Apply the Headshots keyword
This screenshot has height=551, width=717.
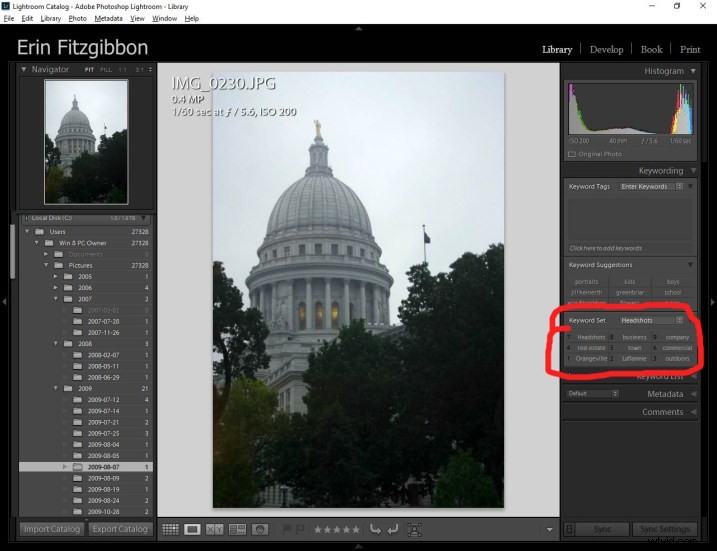591,337
